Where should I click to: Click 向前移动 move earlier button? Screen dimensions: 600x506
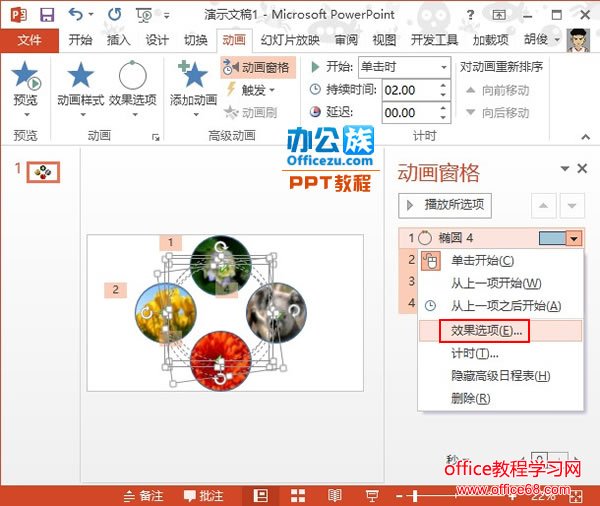coord(497,90)
